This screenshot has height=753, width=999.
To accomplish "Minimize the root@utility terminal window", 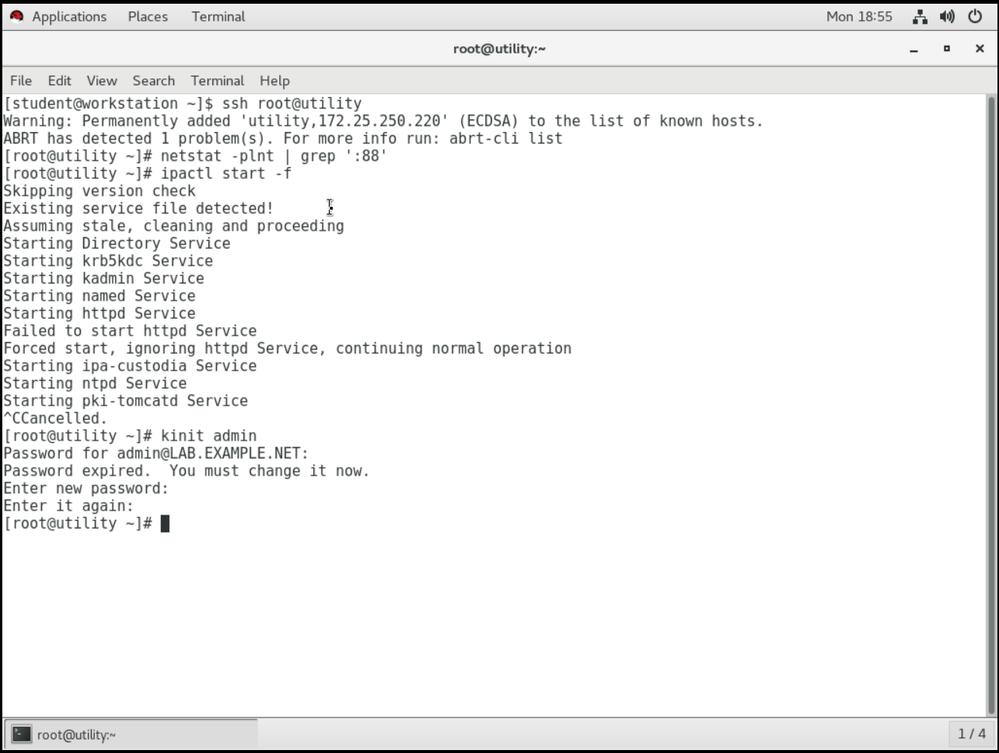I will 913,49.
